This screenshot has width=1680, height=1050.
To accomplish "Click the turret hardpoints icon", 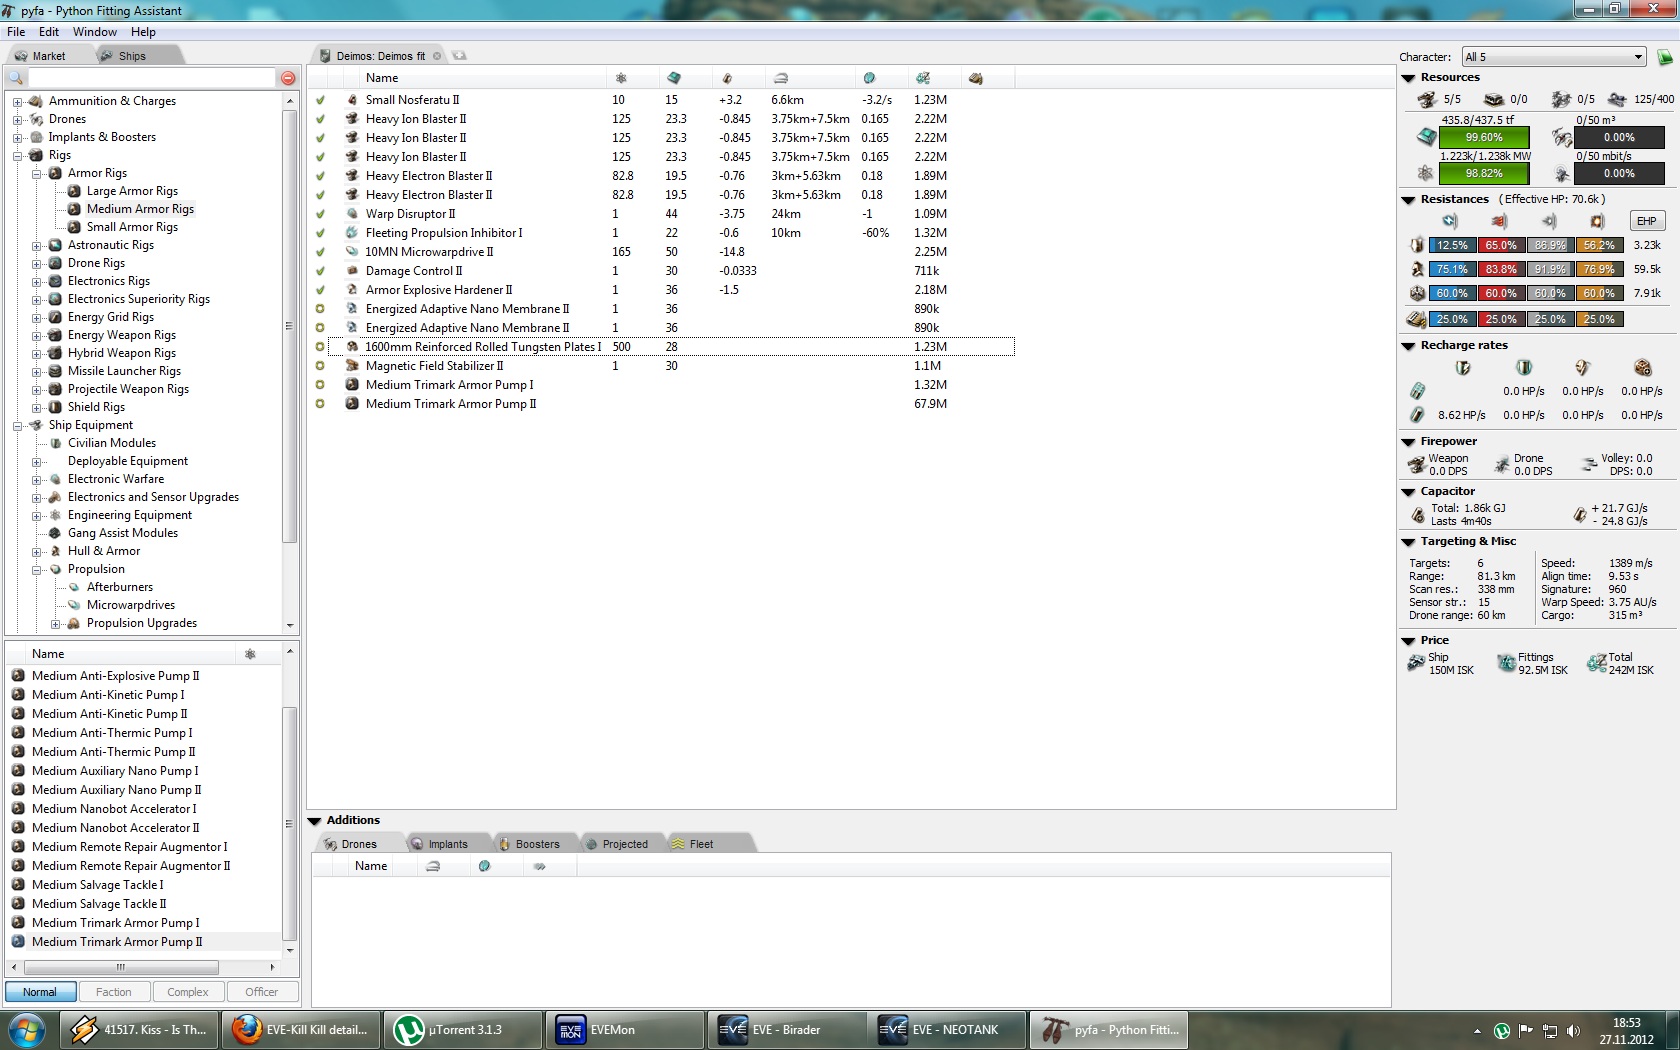I will [1427, 99].
